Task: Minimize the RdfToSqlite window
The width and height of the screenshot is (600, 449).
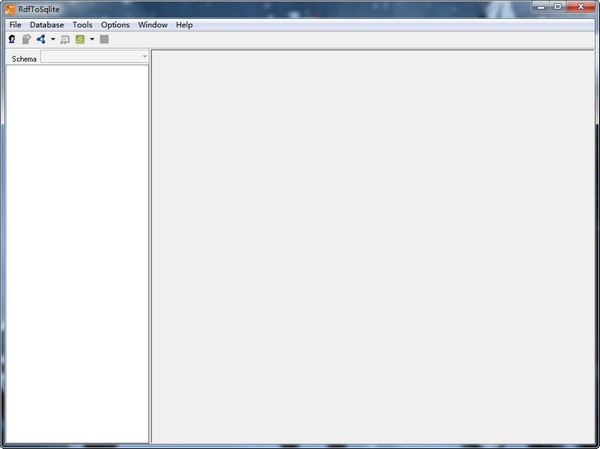Action: pos(541,7)
